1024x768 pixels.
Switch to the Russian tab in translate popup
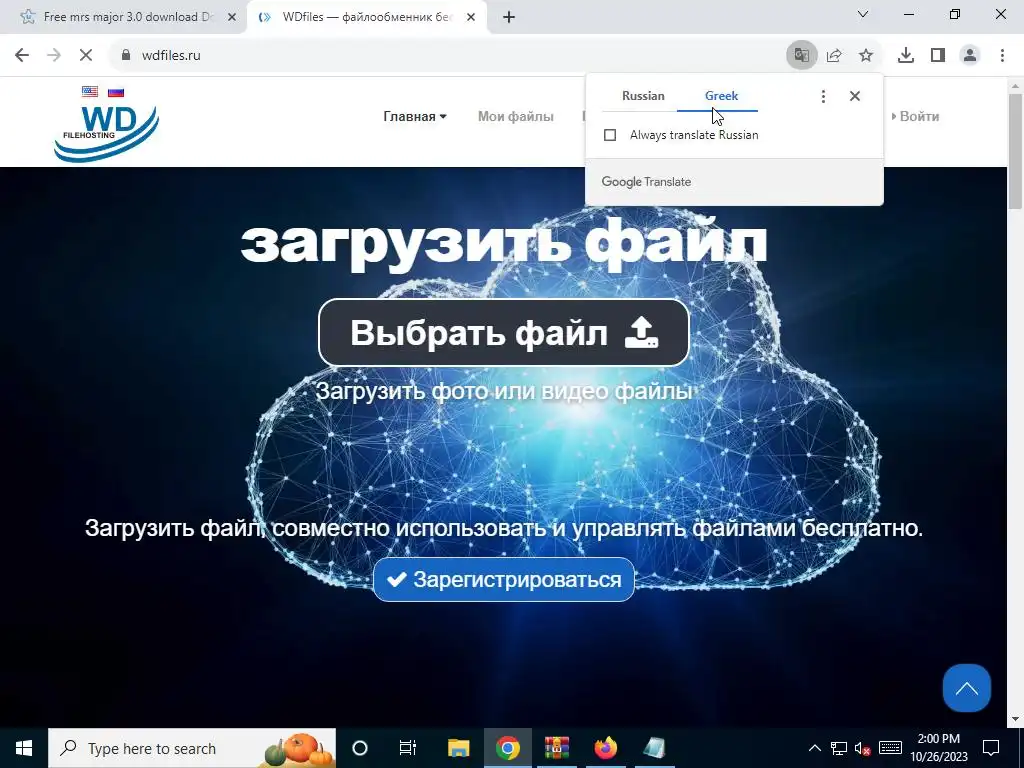[x=643, y=96]
